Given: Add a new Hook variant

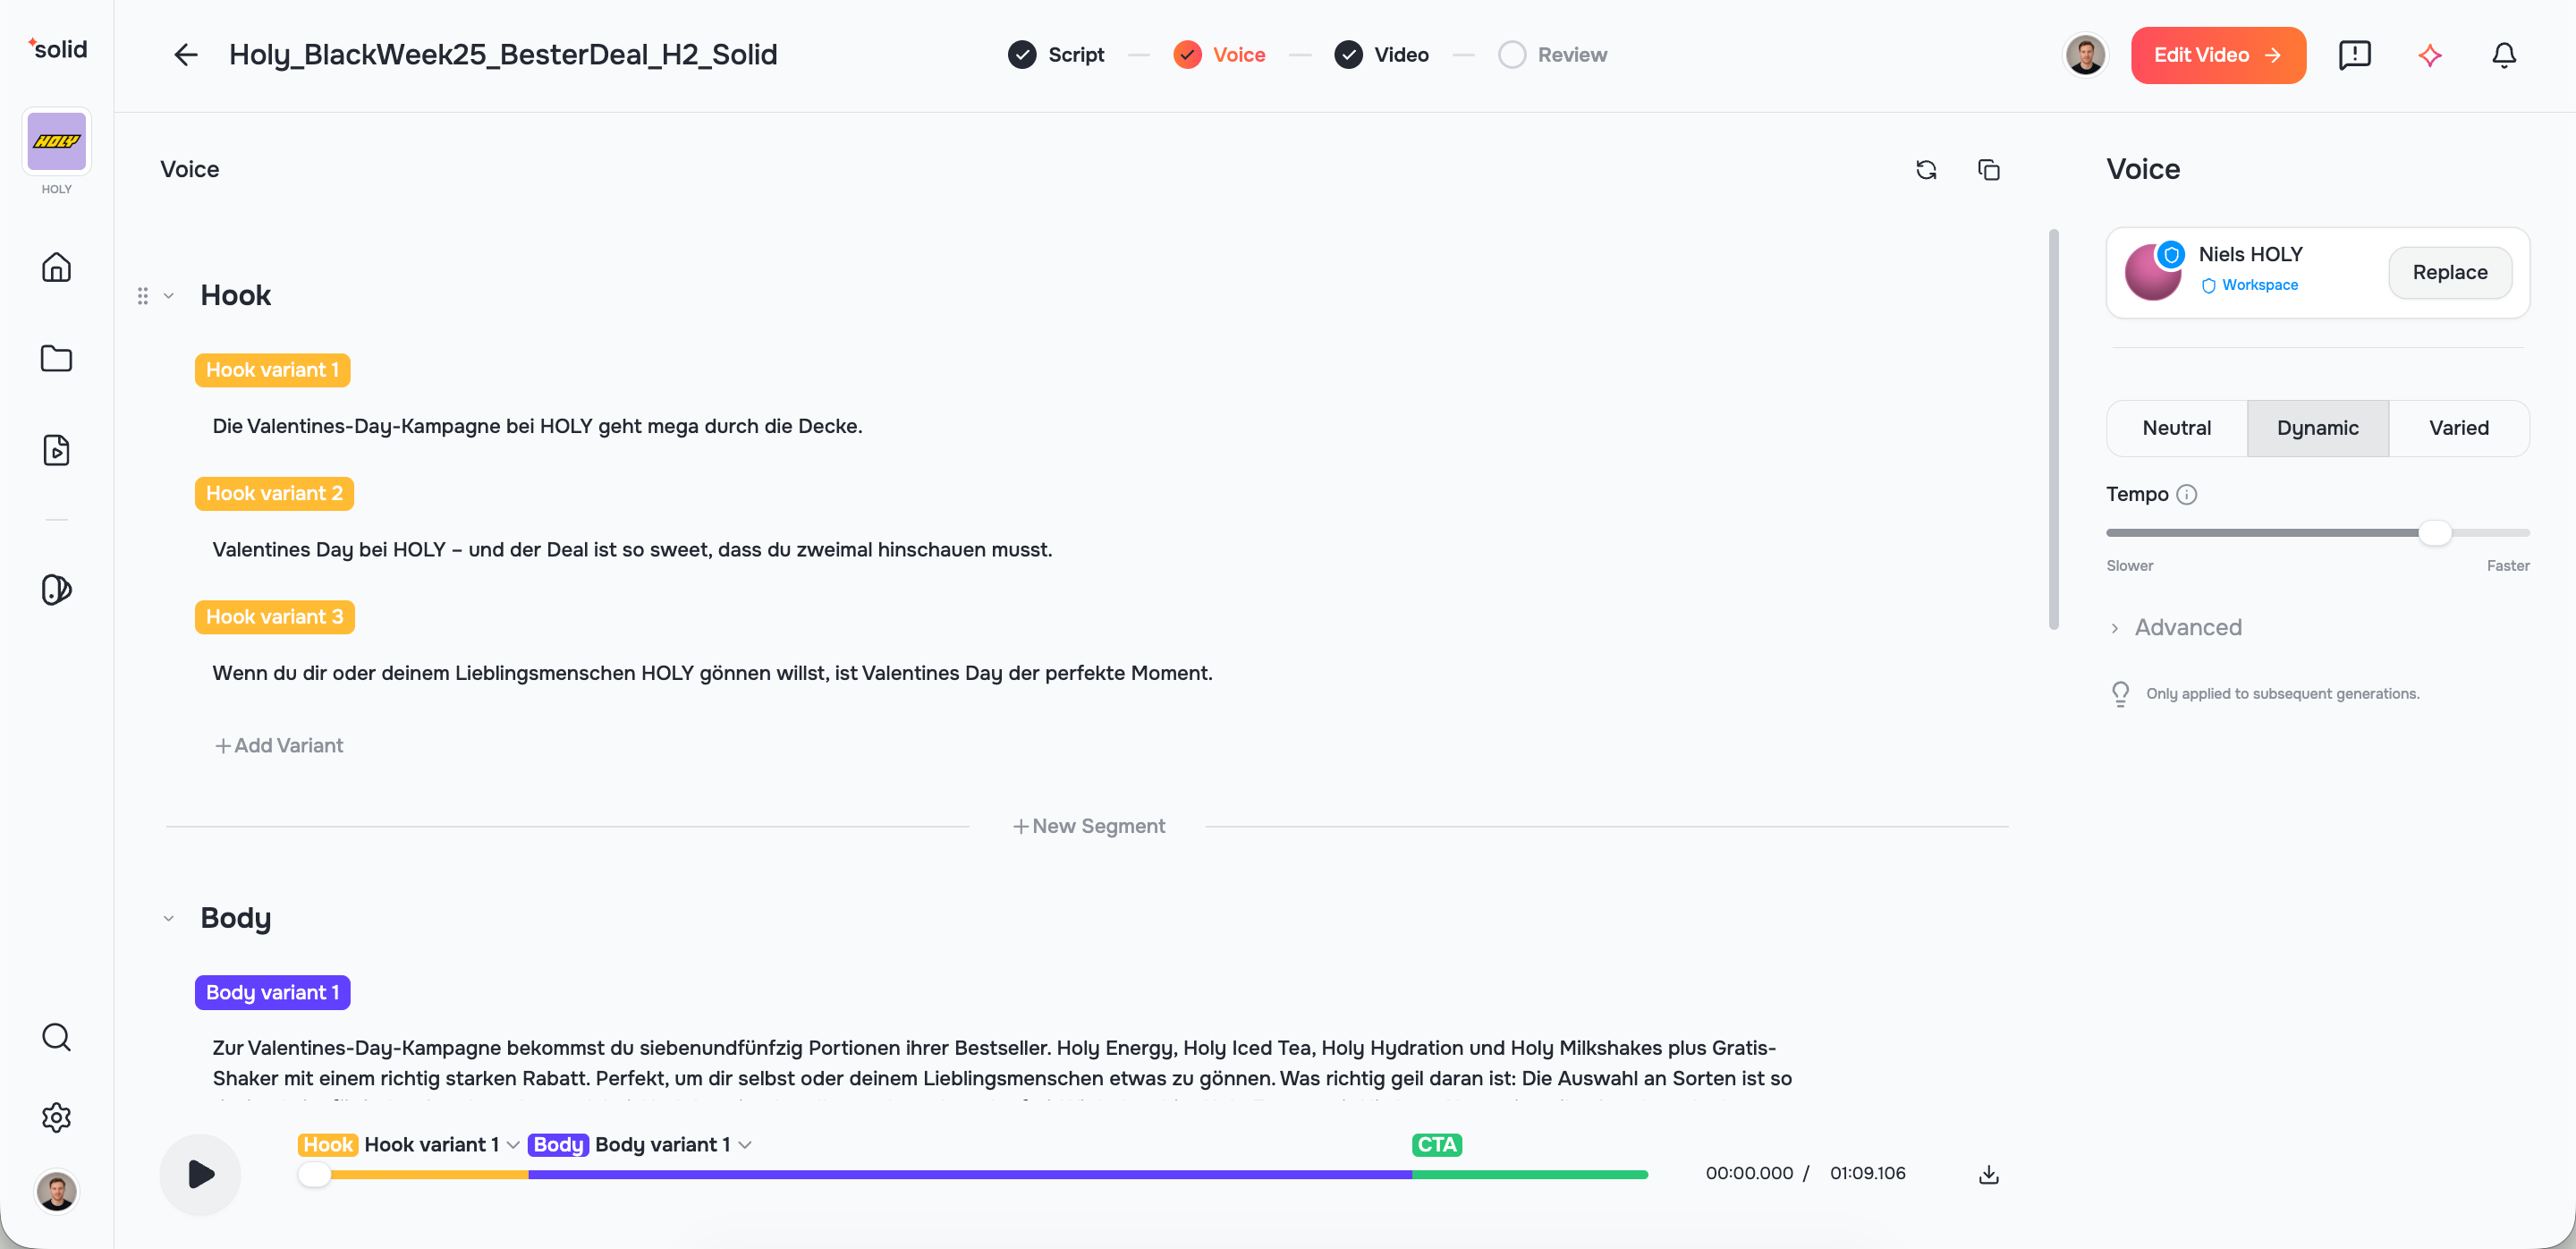Looking at the screenshot, I should tap(279, 745).
